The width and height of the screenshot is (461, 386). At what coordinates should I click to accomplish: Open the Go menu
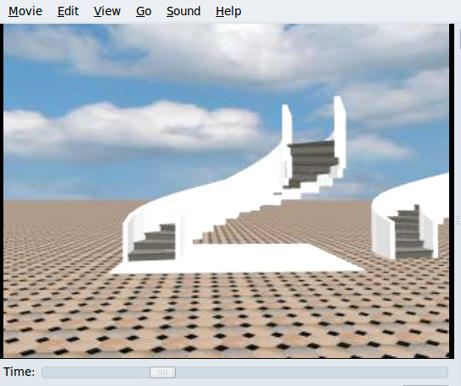pyautogui.click(x=144, y=11)
